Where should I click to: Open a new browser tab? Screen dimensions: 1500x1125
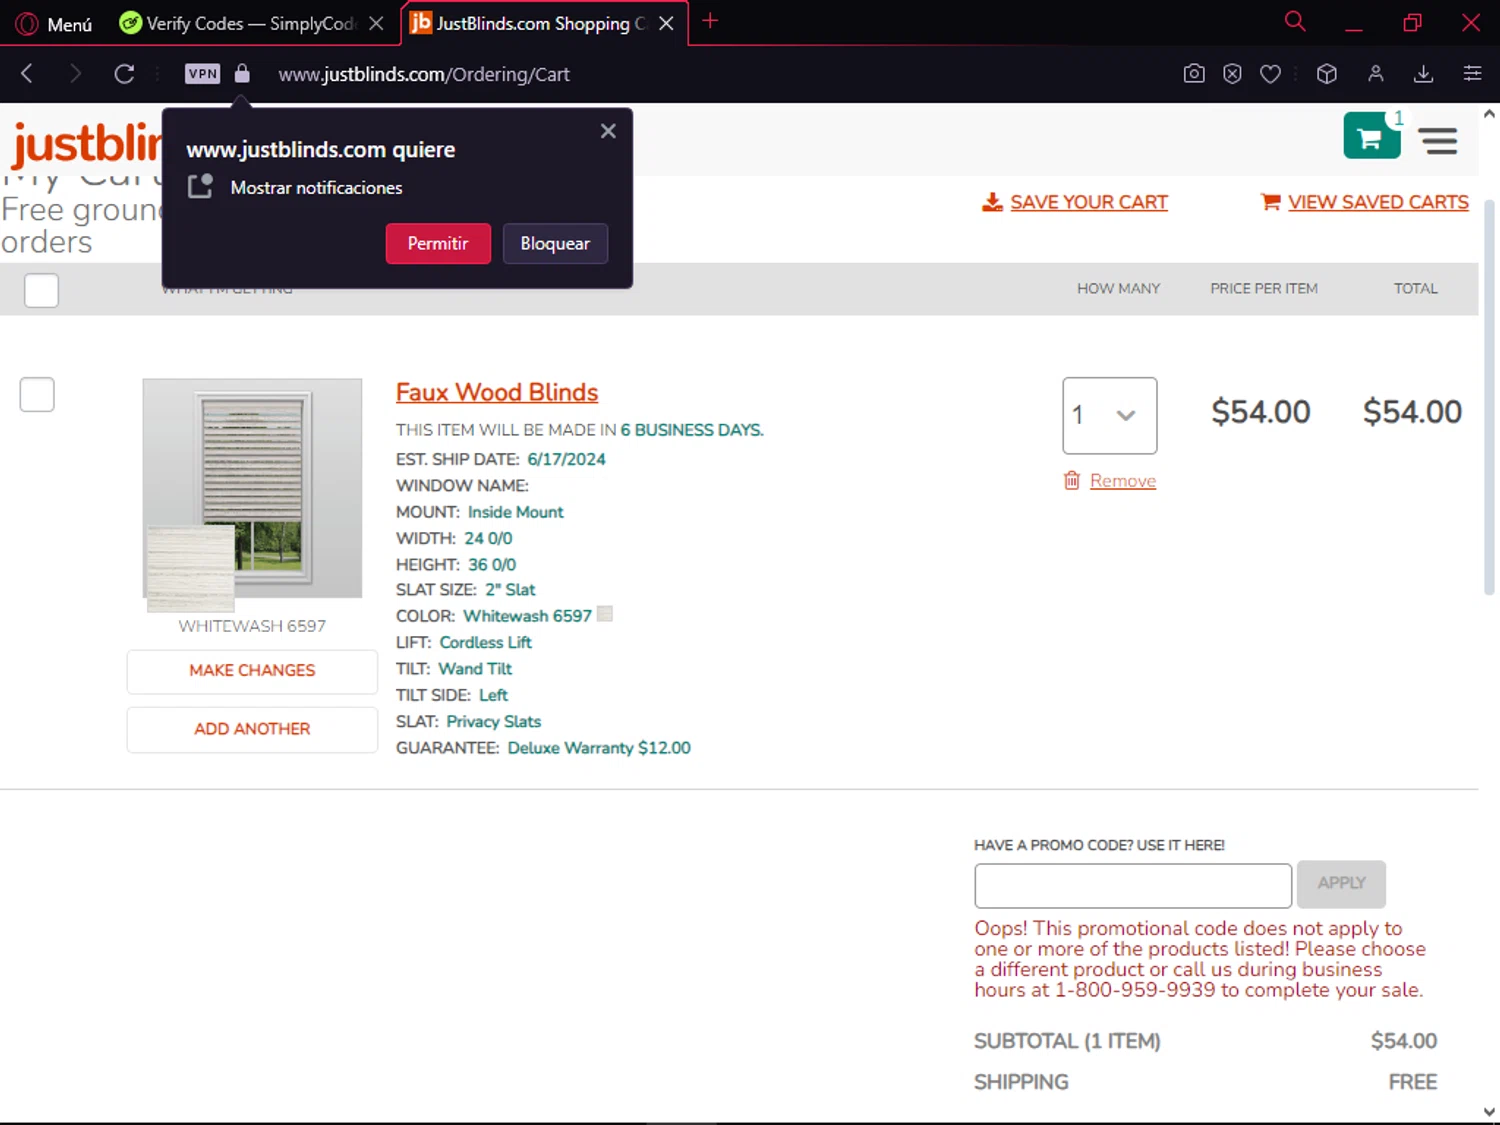click(710, 21)
